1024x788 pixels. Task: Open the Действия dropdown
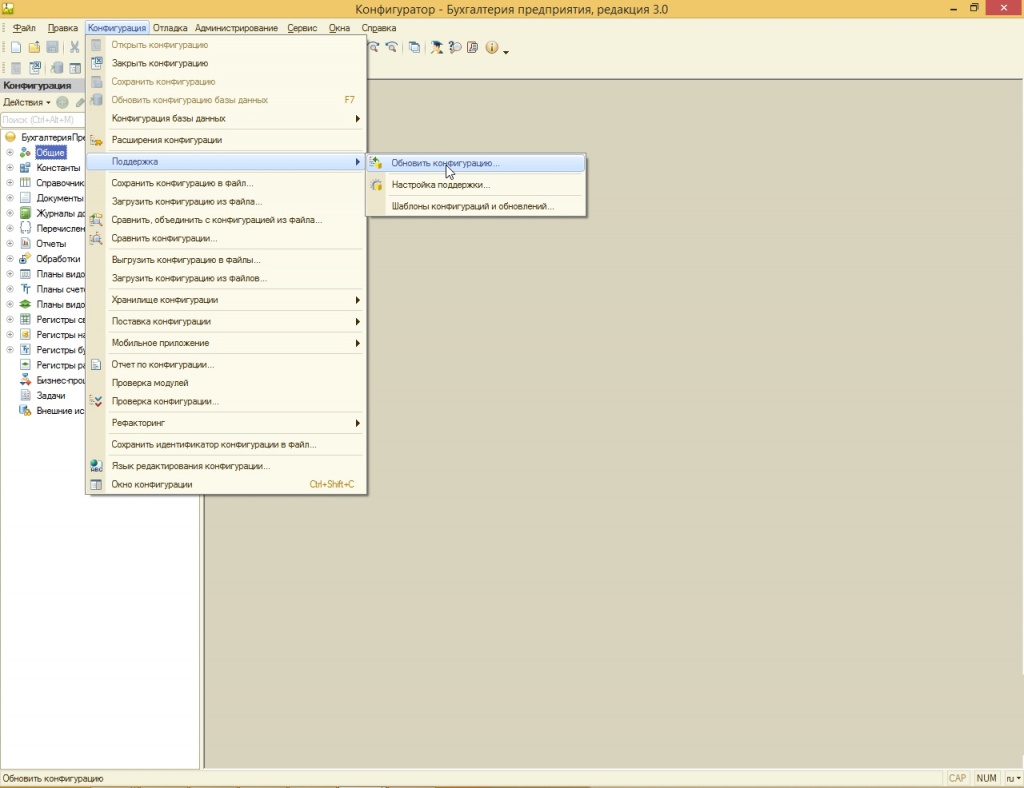pos(27,102)
